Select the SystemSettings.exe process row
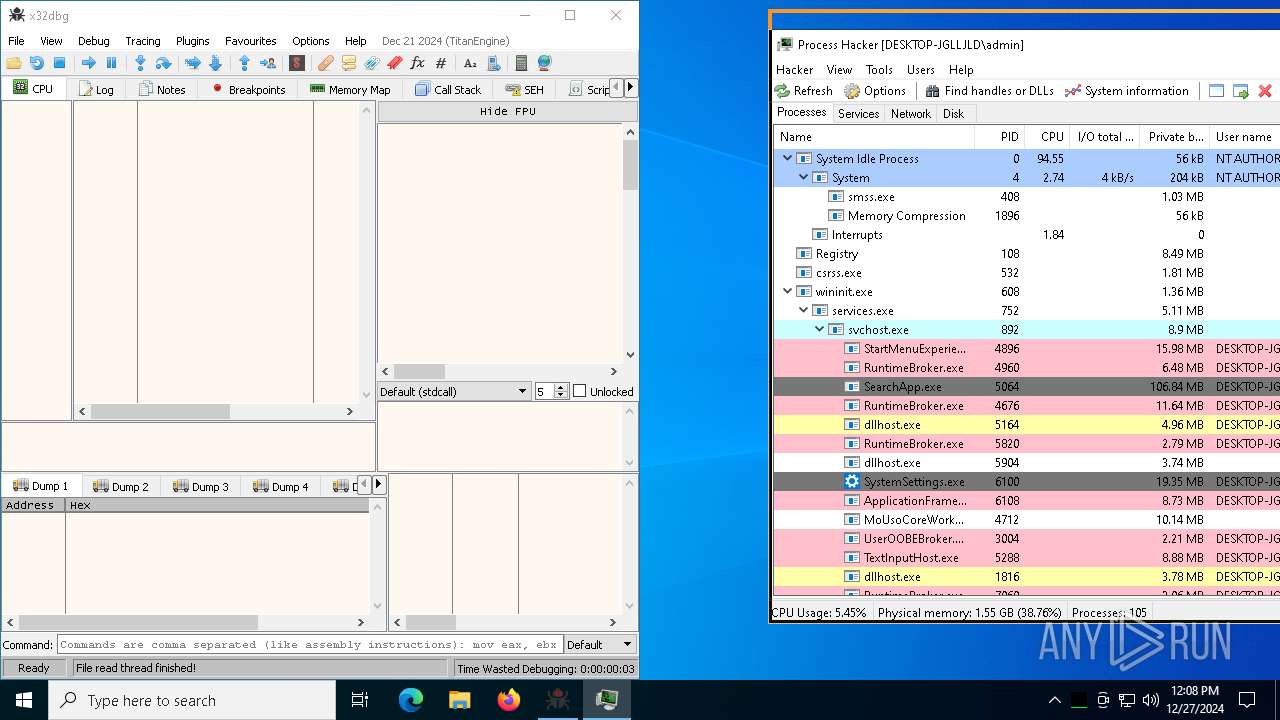 1025,481
